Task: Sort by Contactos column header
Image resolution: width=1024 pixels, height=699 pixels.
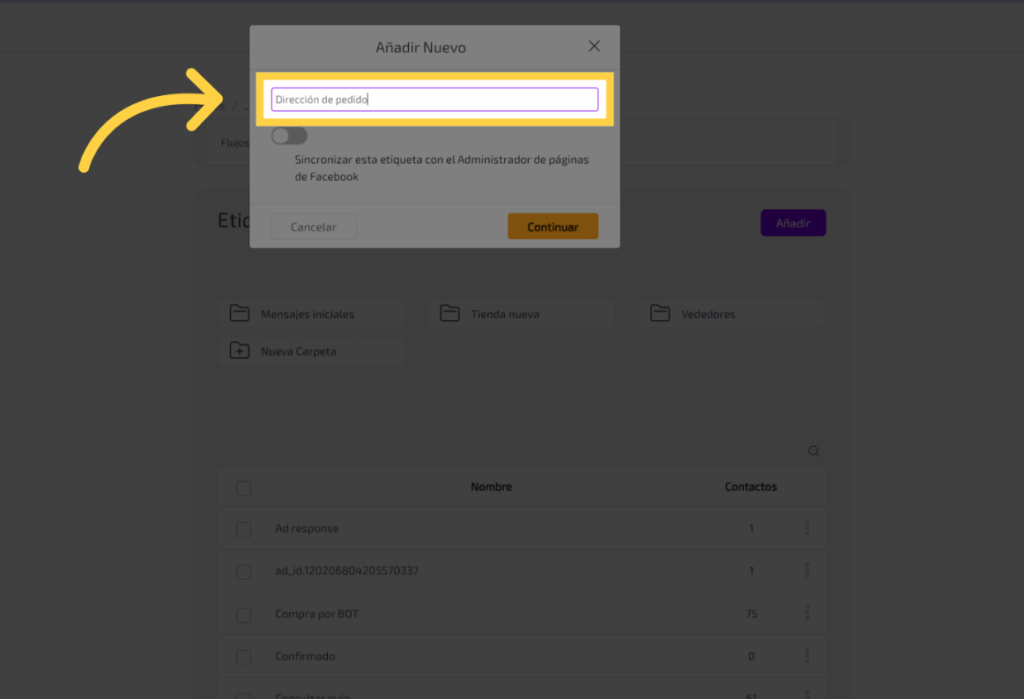Action: click(750, 487)
